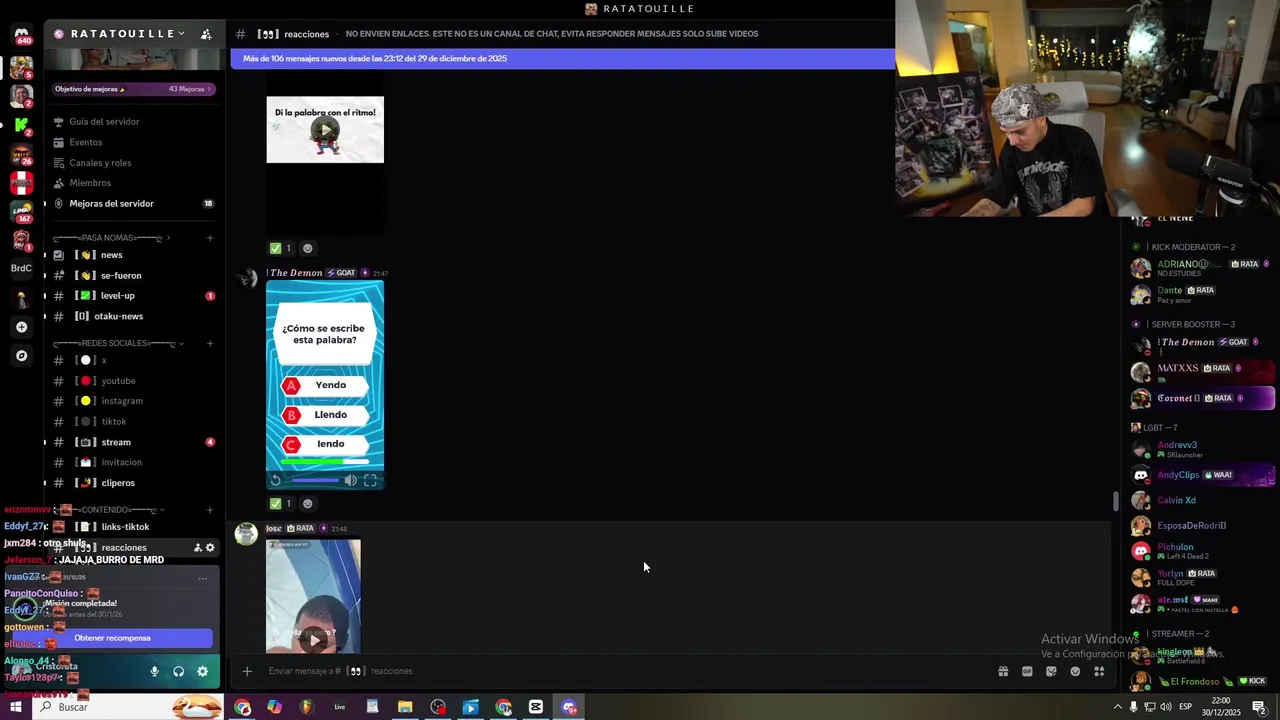The image size is (1280, 720).
Task: Collapse the REDES SOCIALES category
Action: (x=116, y=343)
